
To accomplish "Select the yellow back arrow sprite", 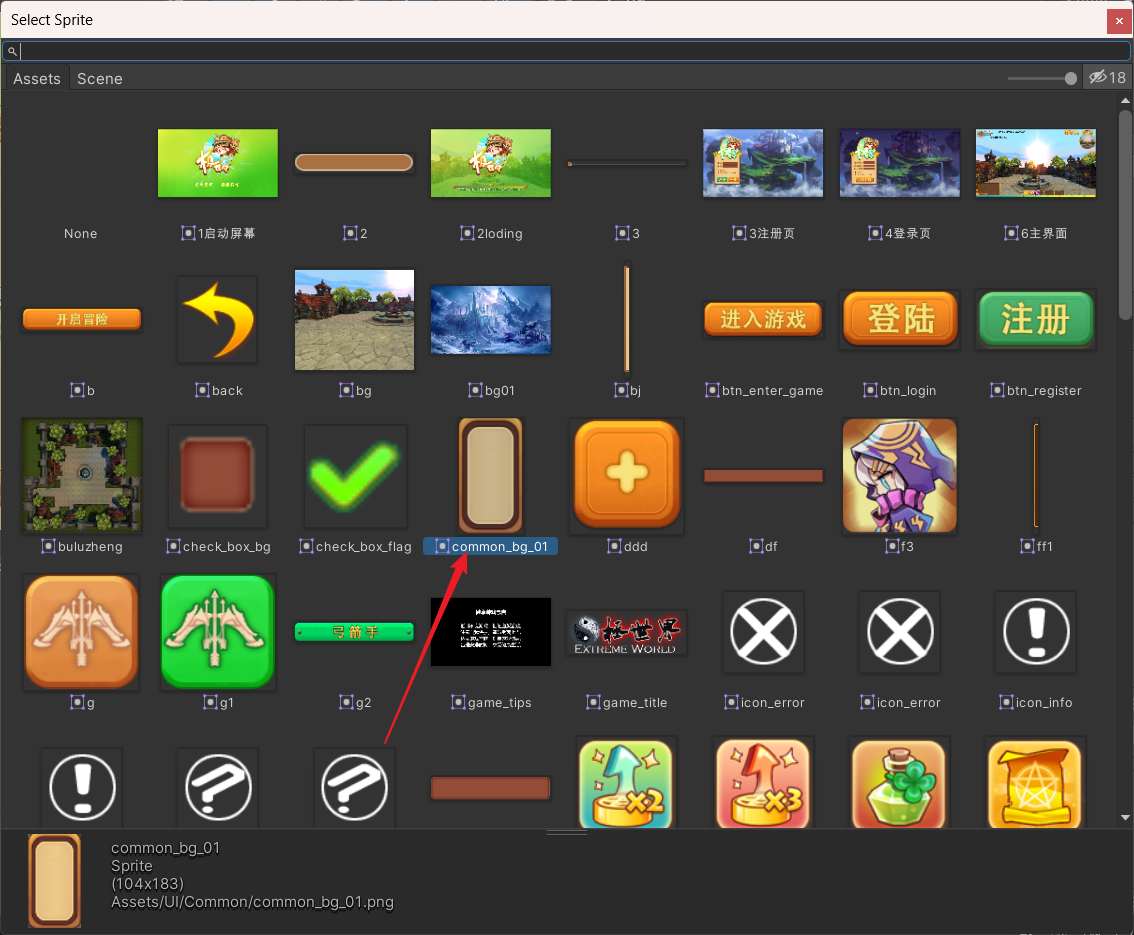I will [217, 319].
